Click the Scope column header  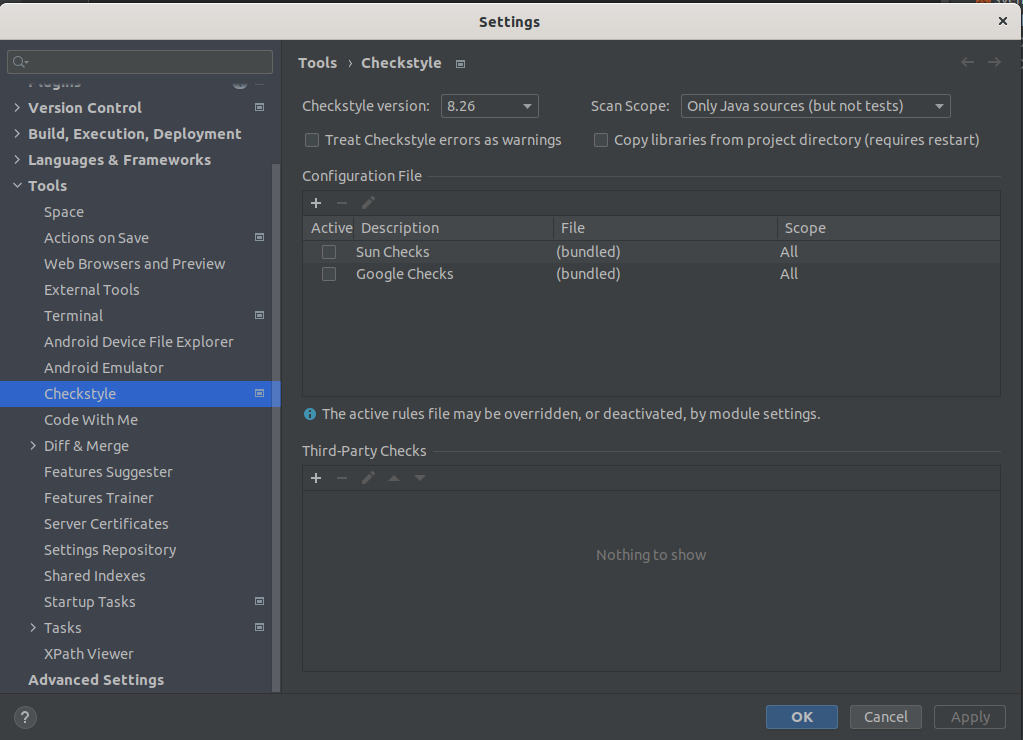(x=889, y=228)
